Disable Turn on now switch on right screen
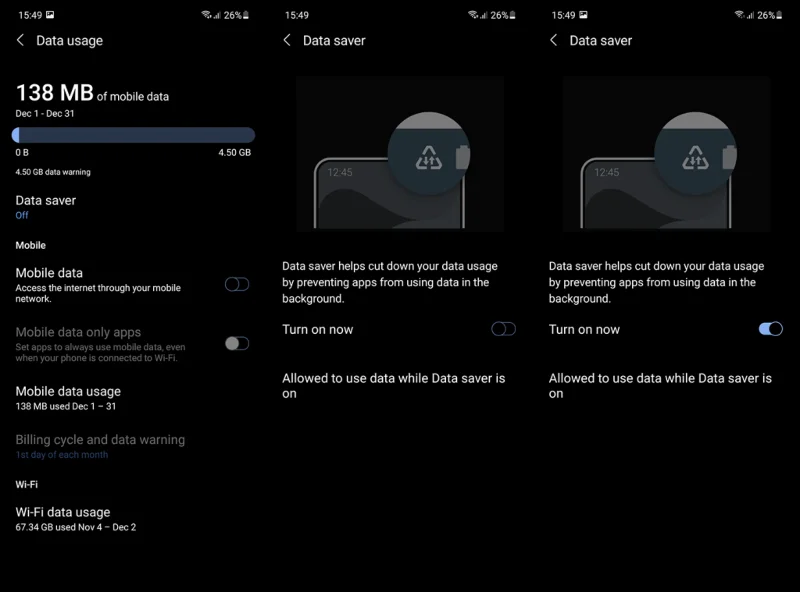Image resolution: width=800 pixels, height=592 pixels. [x=770, y=329]
